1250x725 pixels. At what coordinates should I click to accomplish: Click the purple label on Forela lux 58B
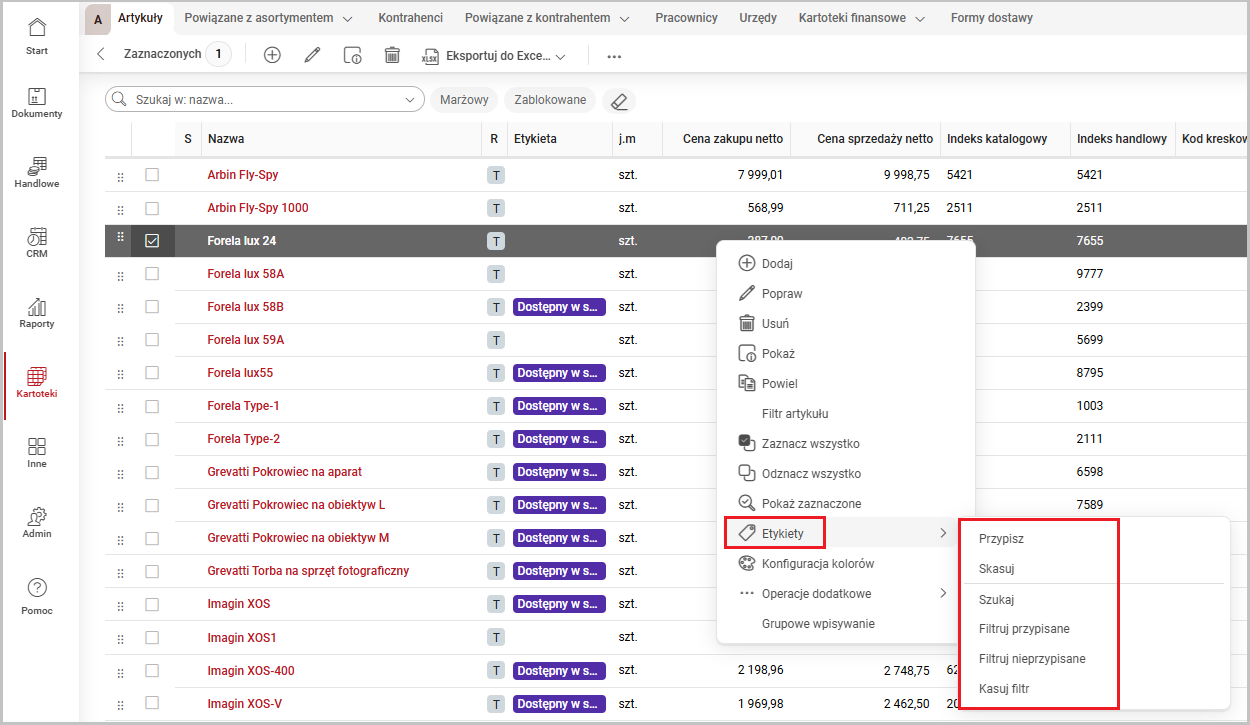click(559, 307)
